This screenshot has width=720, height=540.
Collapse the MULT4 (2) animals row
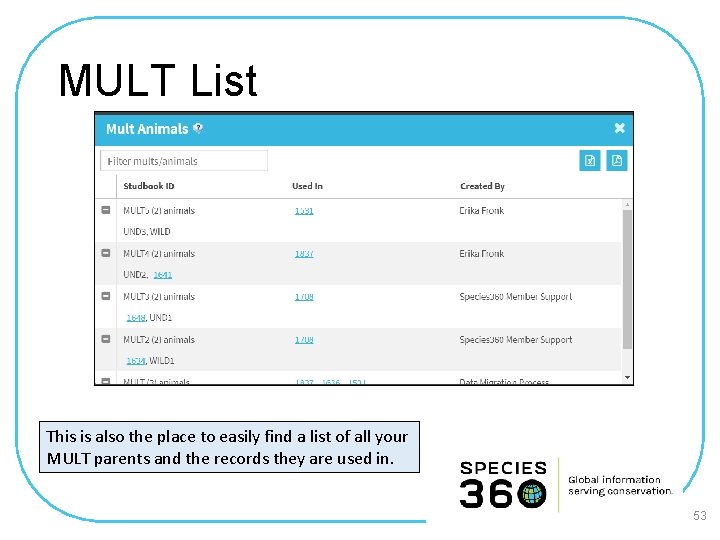[x=106, y=253]
